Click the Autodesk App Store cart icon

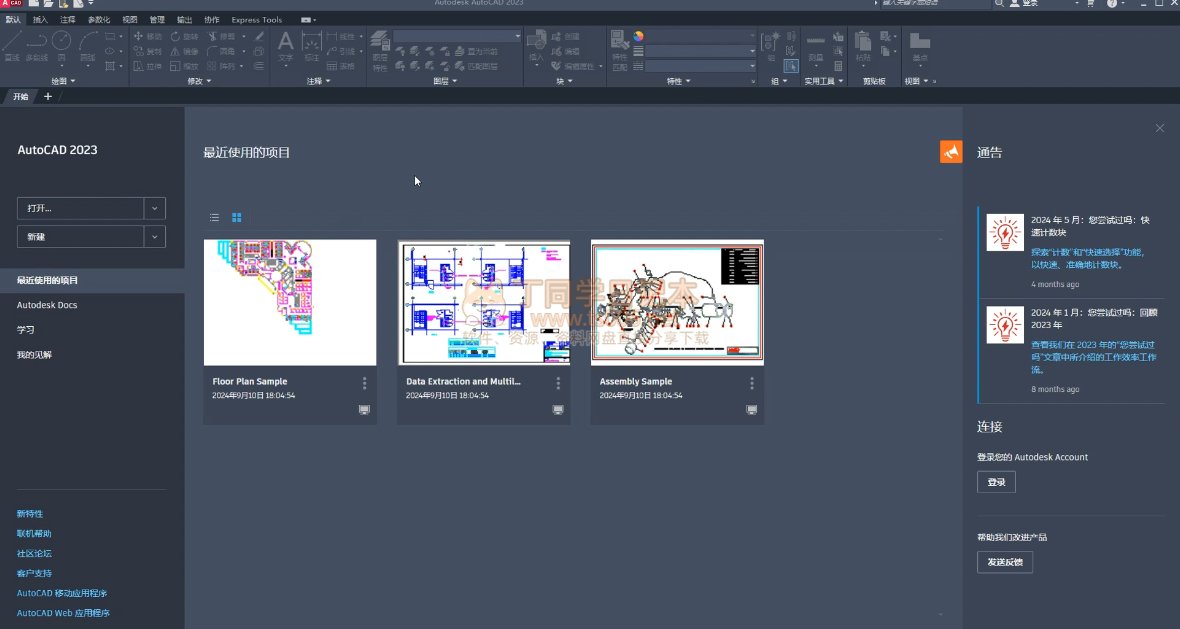pyautogui.click(x=1090, y=4)
